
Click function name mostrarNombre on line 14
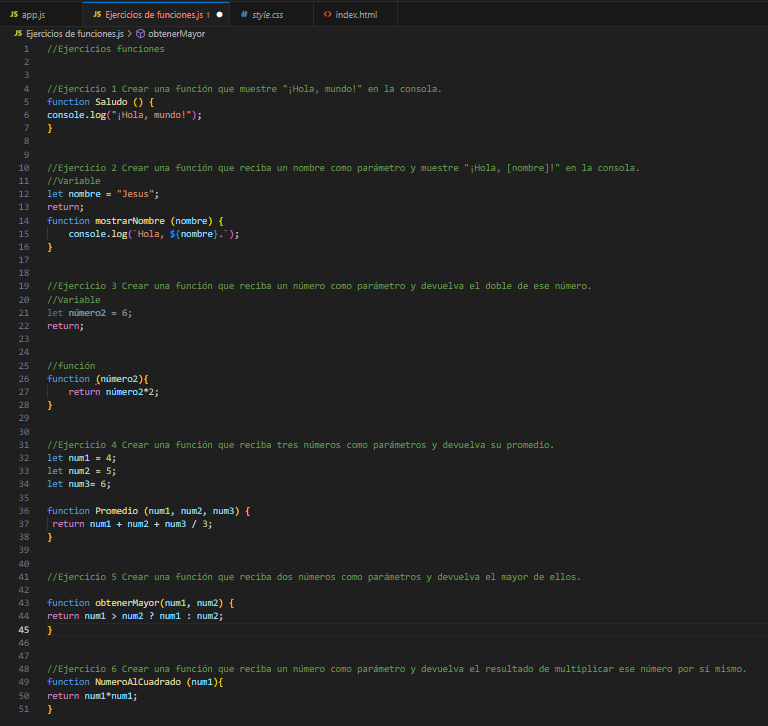130,221
